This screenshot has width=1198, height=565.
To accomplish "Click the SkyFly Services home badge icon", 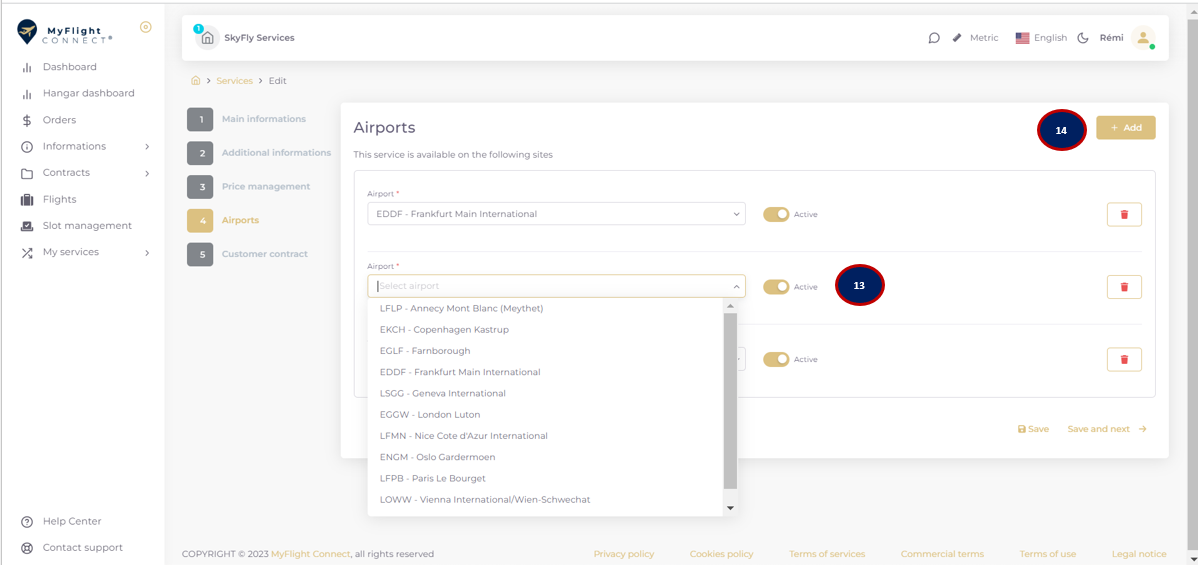I will coord(207,38).
